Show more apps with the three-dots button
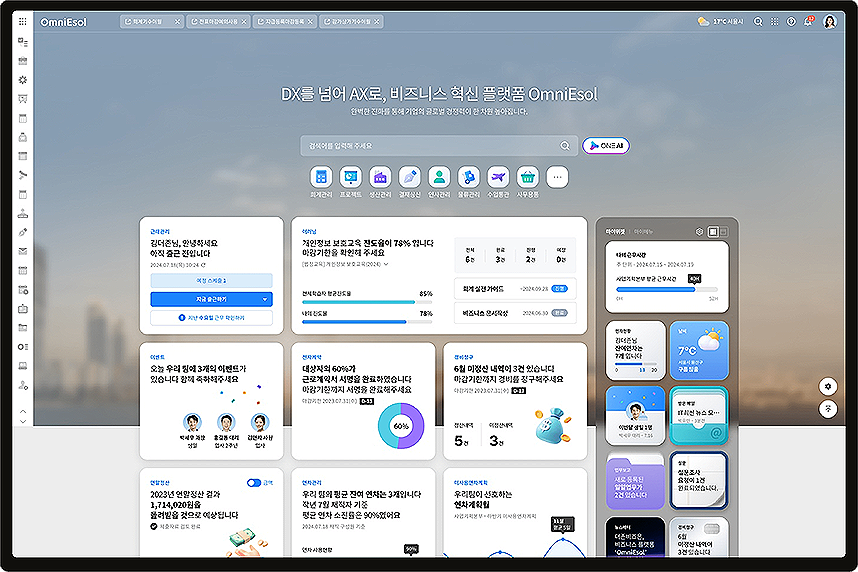858x572 pixels. [x=557, y=177]
